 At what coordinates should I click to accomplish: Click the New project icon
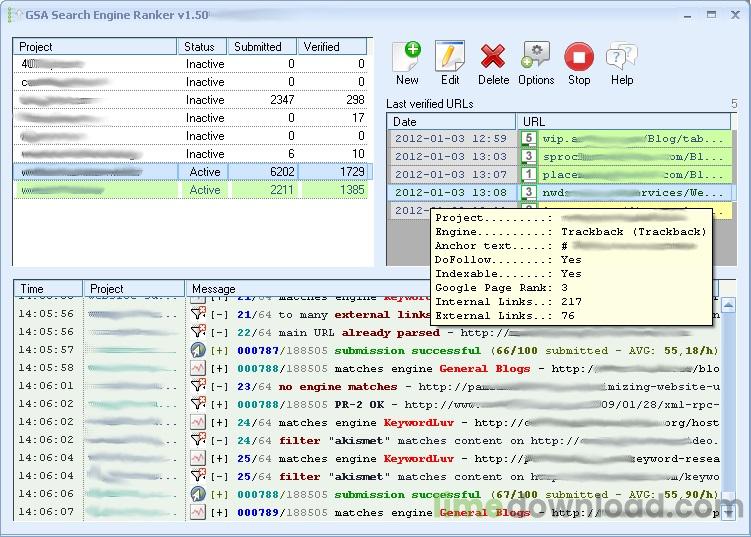[407, 57]
